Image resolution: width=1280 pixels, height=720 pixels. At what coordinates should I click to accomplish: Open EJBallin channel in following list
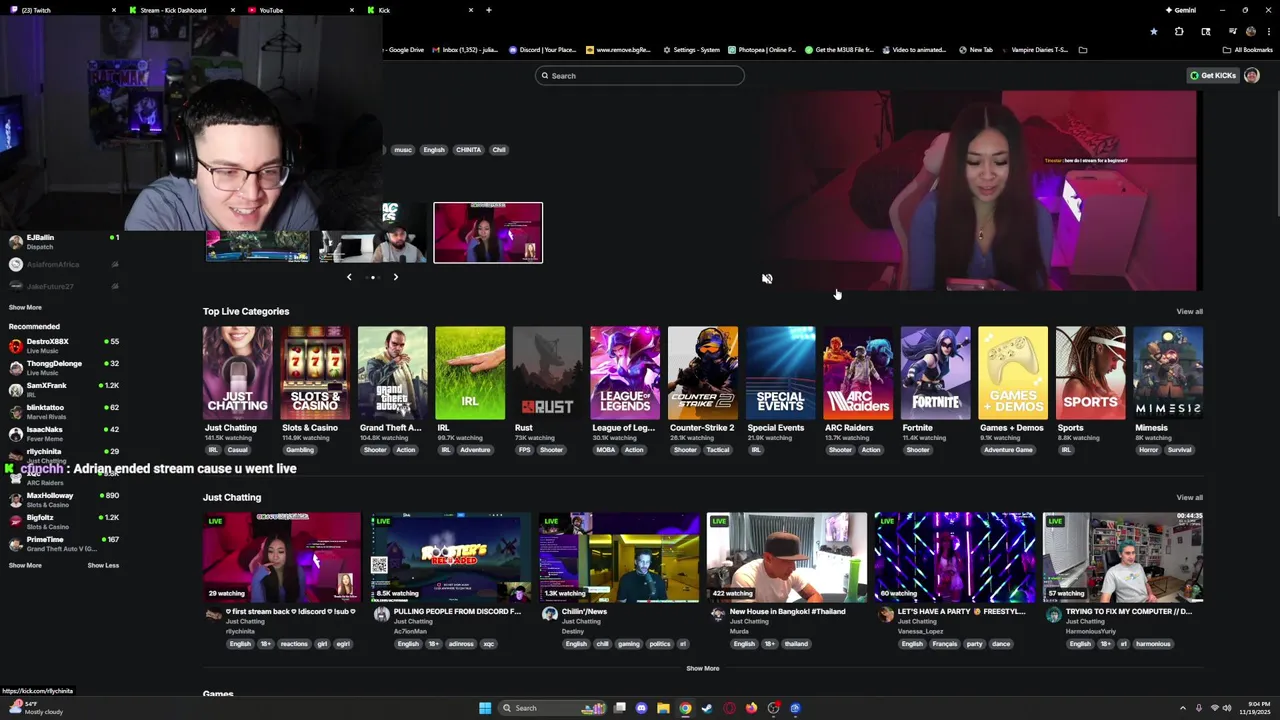pos(64,241)
